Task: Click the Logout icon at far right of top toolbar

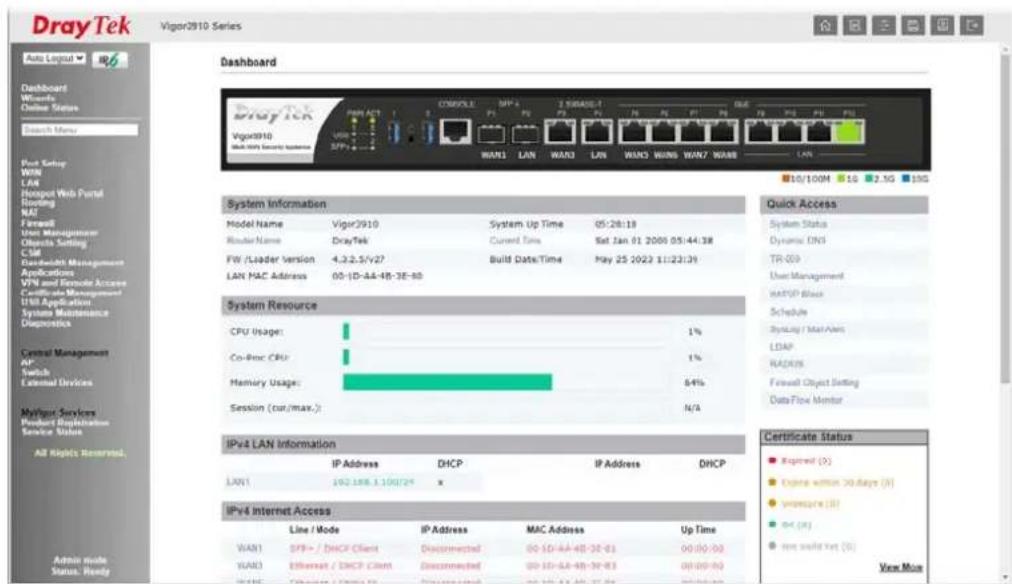Action: 971,25
